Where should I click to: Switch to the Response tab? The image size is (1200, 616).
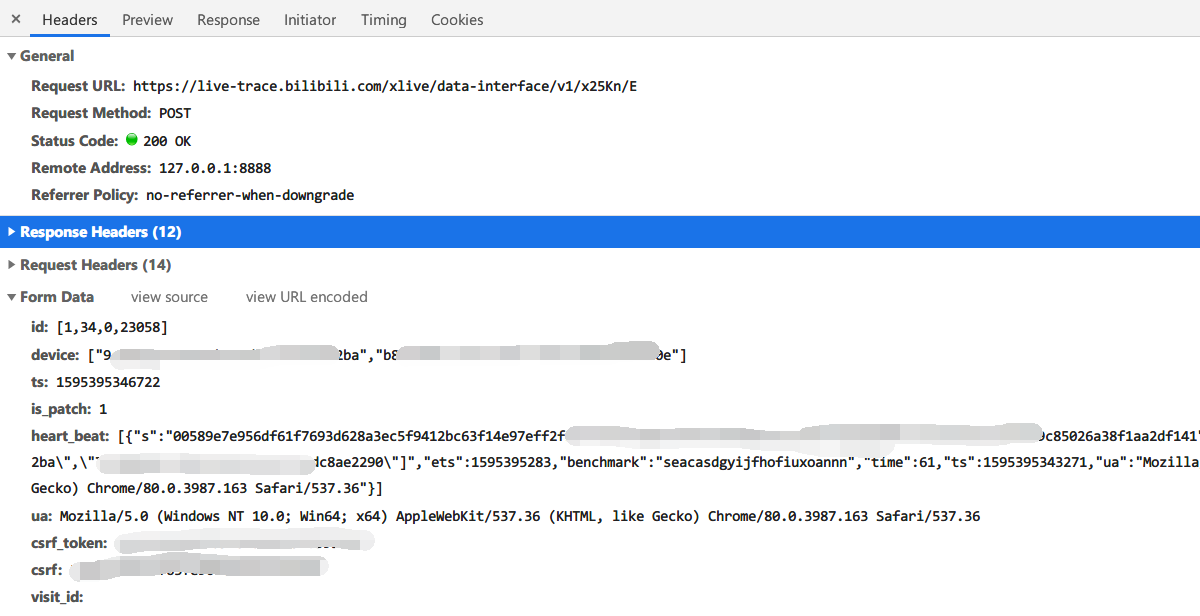(x=228, y=20)
